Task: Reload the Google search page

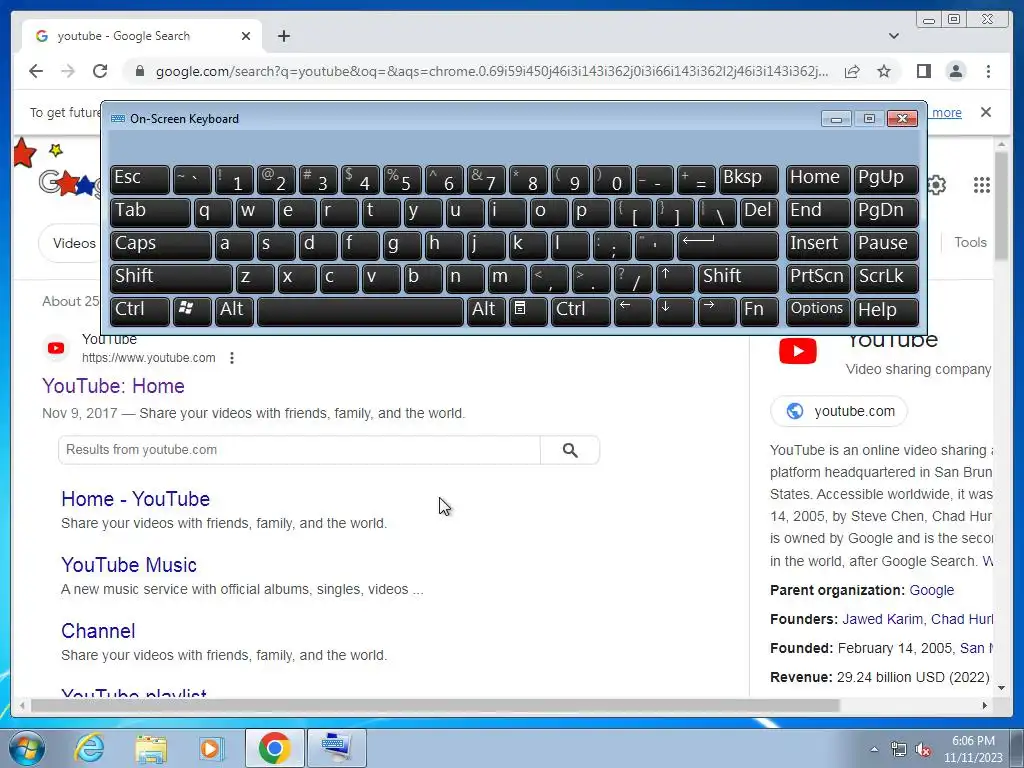Action: click(x=100, y=71)
